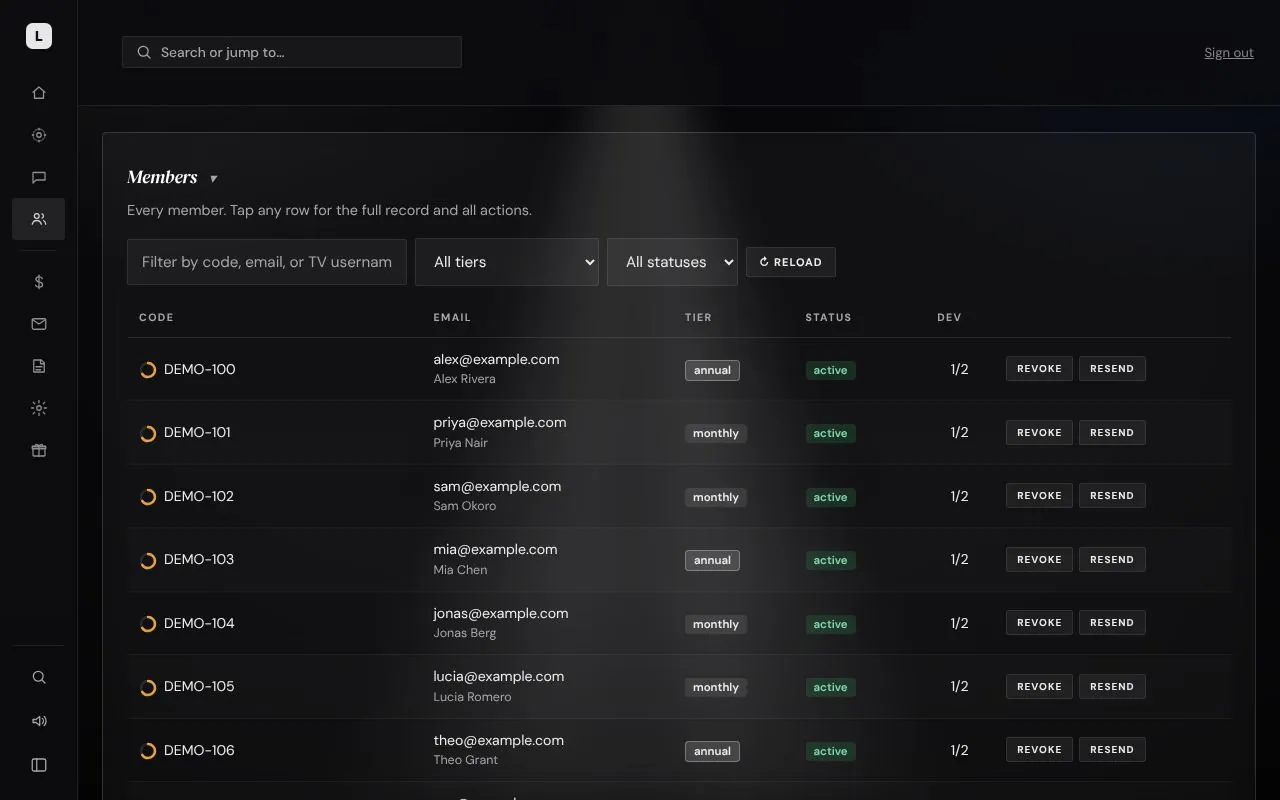Focus the Search or jump to field
1280x800 pixels.
click(292, 52)
